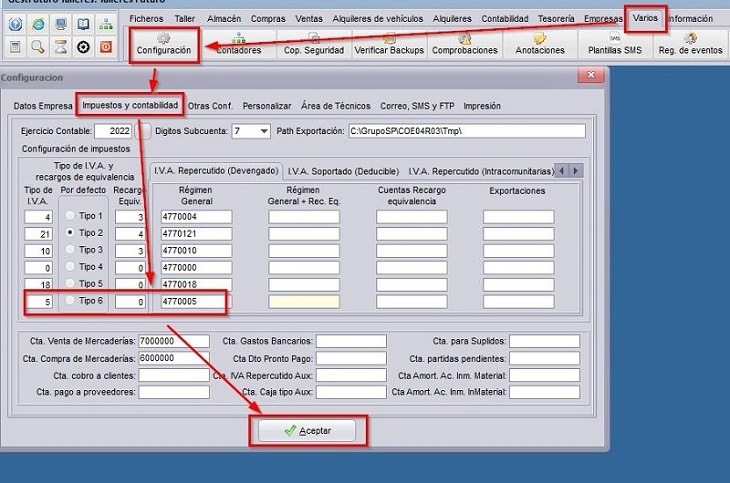Image resolution: width=730 pixels, height=483 pixels.
Task: Click the Cta. Compra de Mercaderías field
Action: click(x=174, y=358)
